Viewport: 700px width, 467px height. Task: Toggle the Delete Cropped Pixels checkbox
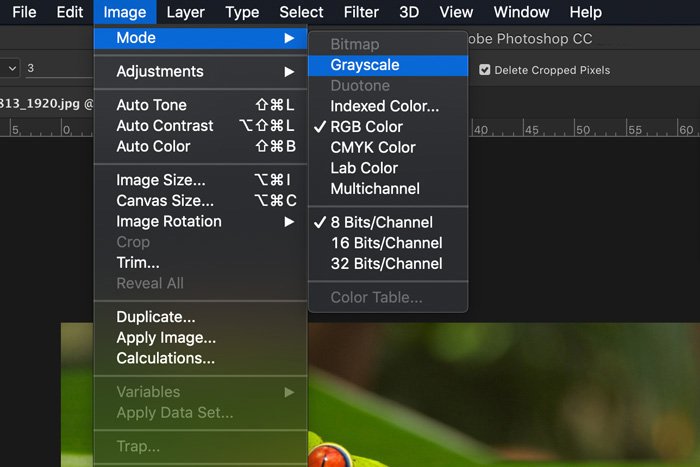[485, 70]
